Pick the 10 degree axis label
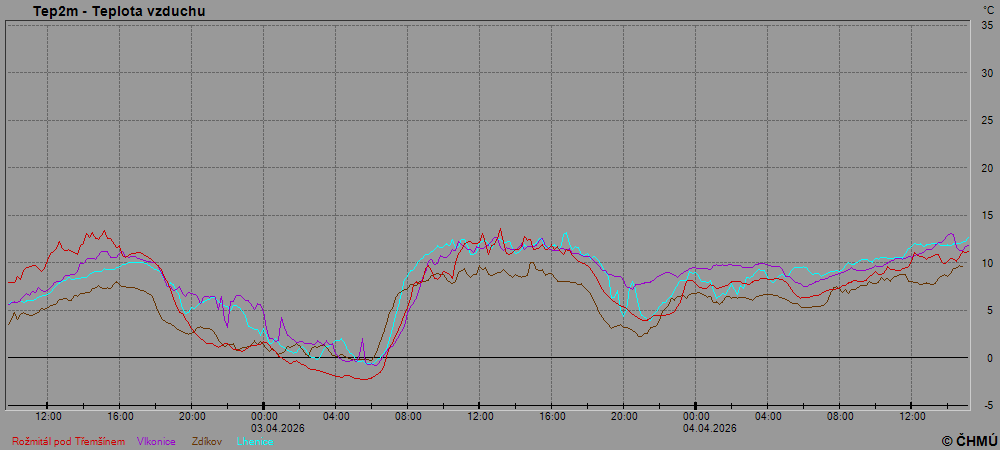 pyautogui.click(x=986, y=263)
